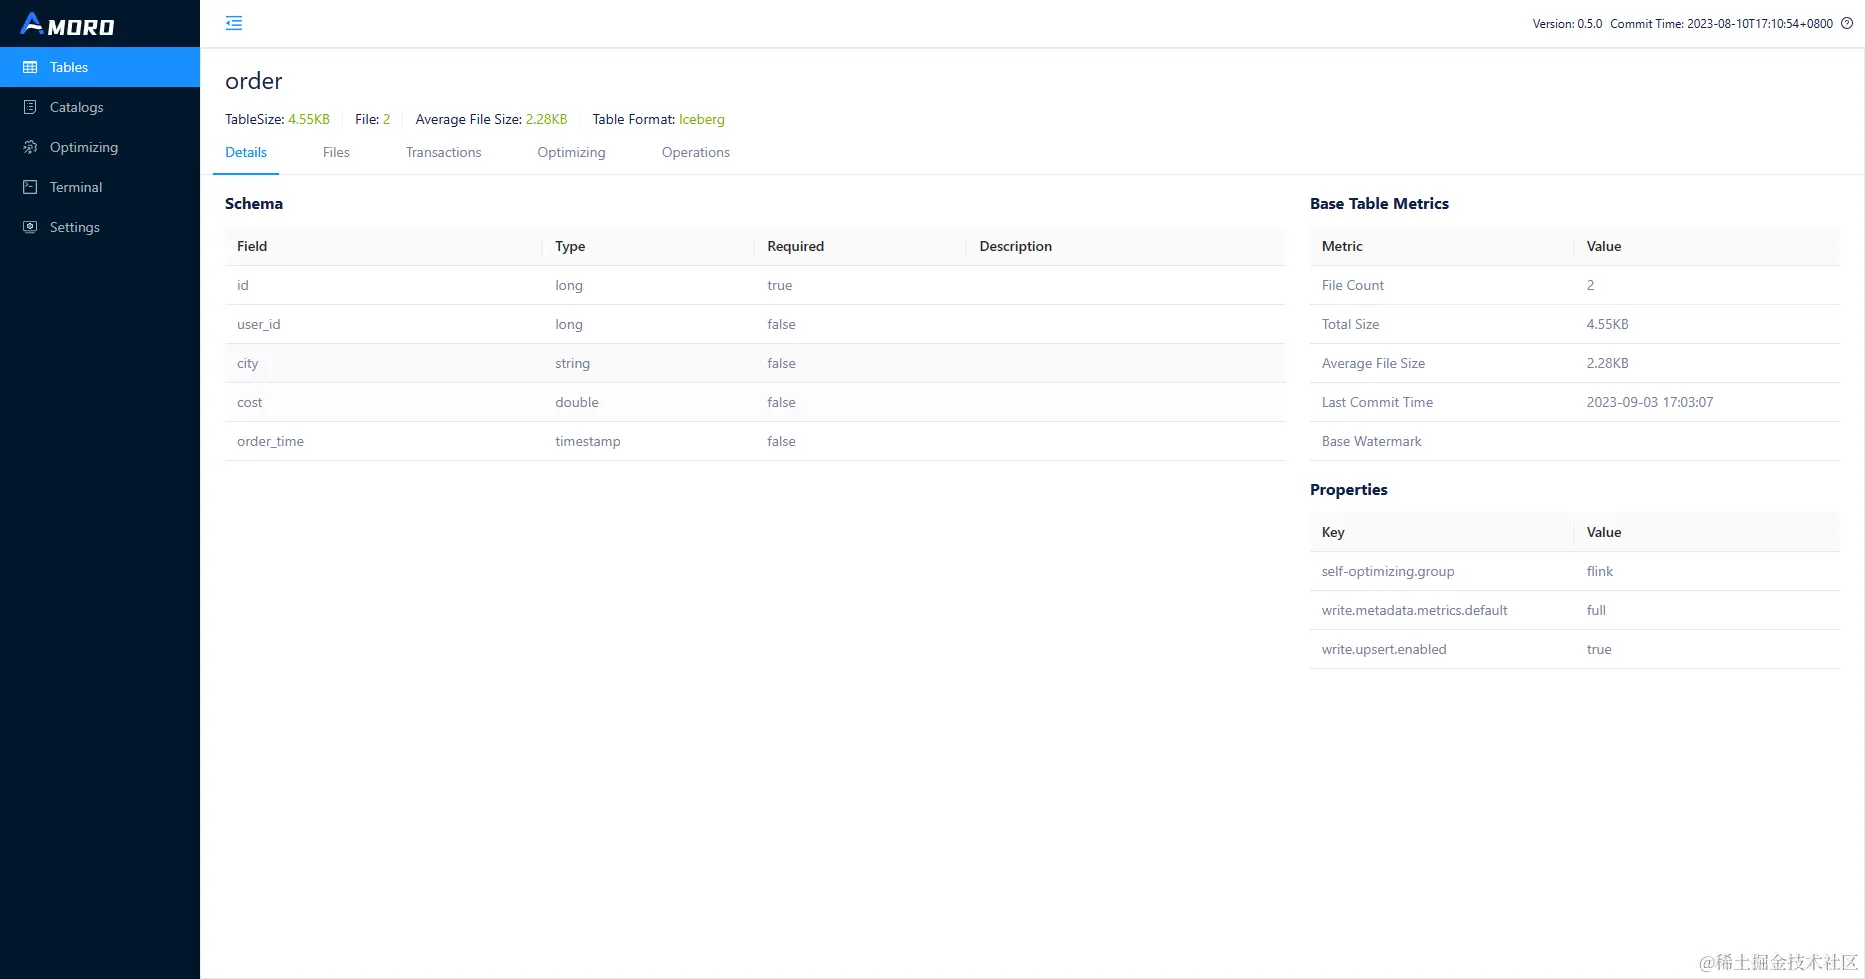Click the Table Format value Iceberg
1865x979 pixels.
point(702,119)
